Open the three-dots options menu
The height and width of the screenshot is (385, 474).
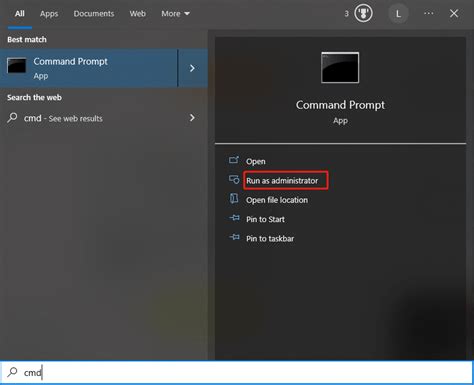coord(429,13)
